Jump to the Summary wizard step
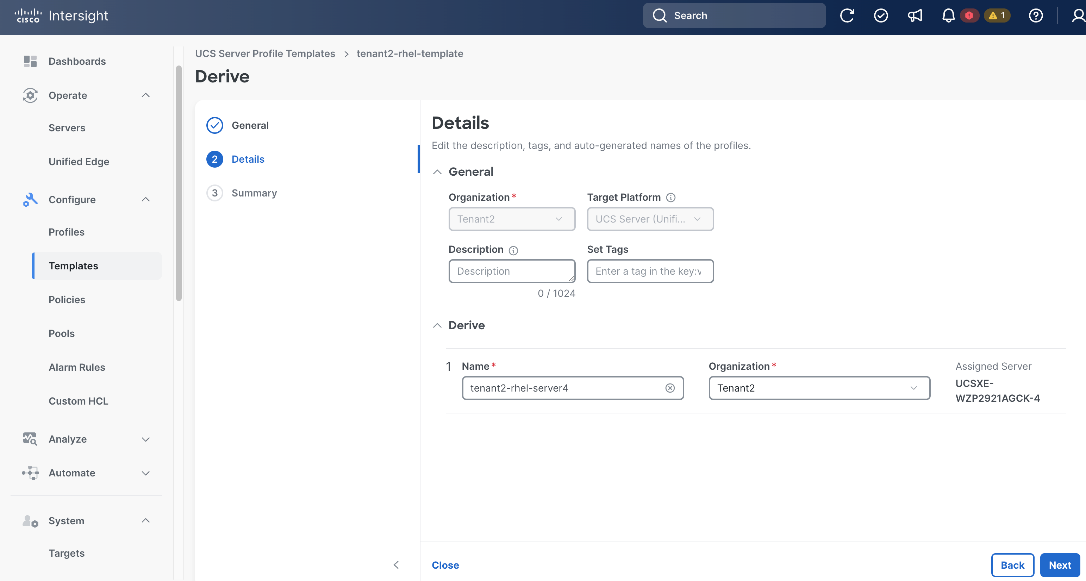 tap(254, 193)
